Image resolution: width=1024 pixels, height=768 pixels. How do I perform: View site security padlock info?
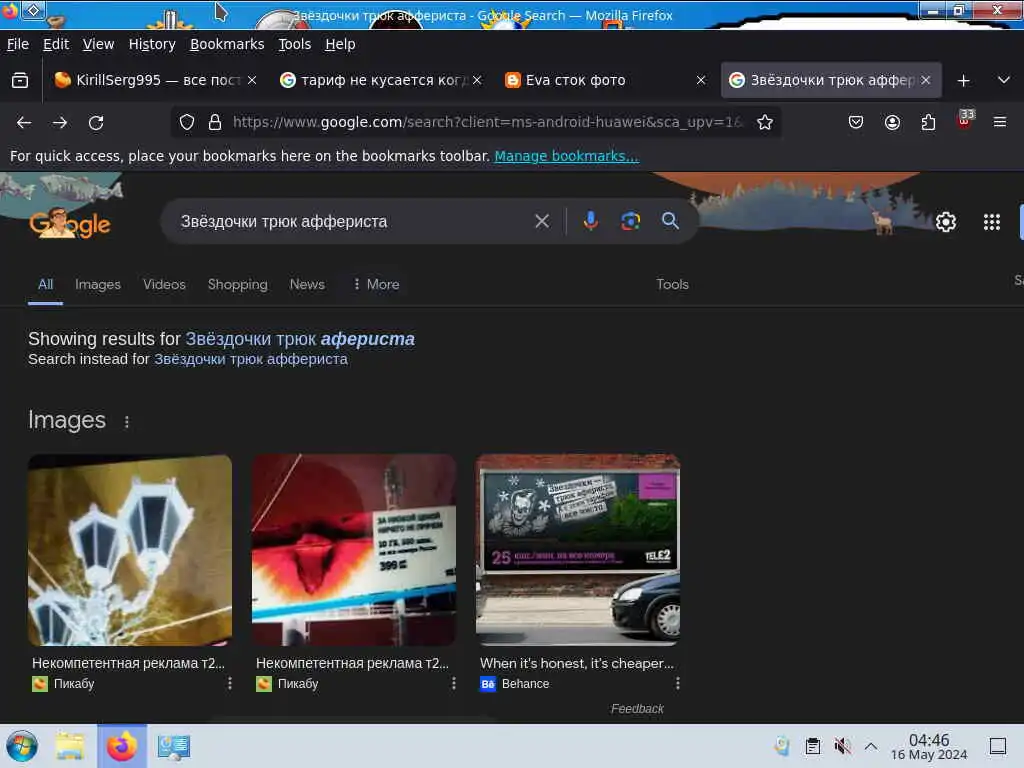tap(215, 122)
